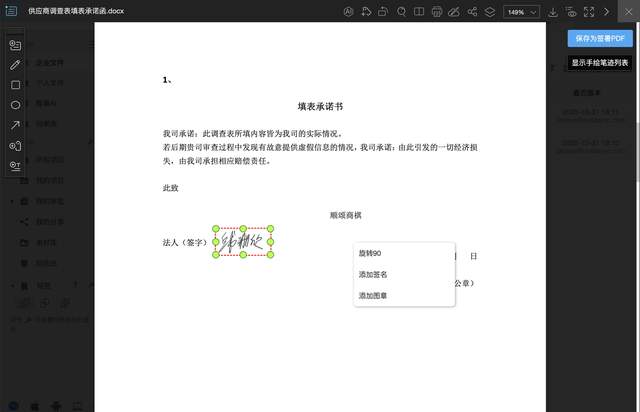Click the right-middle handle of signature box
Image resolution: width=640 pixels, height=412 pixels.
(x=270, y=242)
